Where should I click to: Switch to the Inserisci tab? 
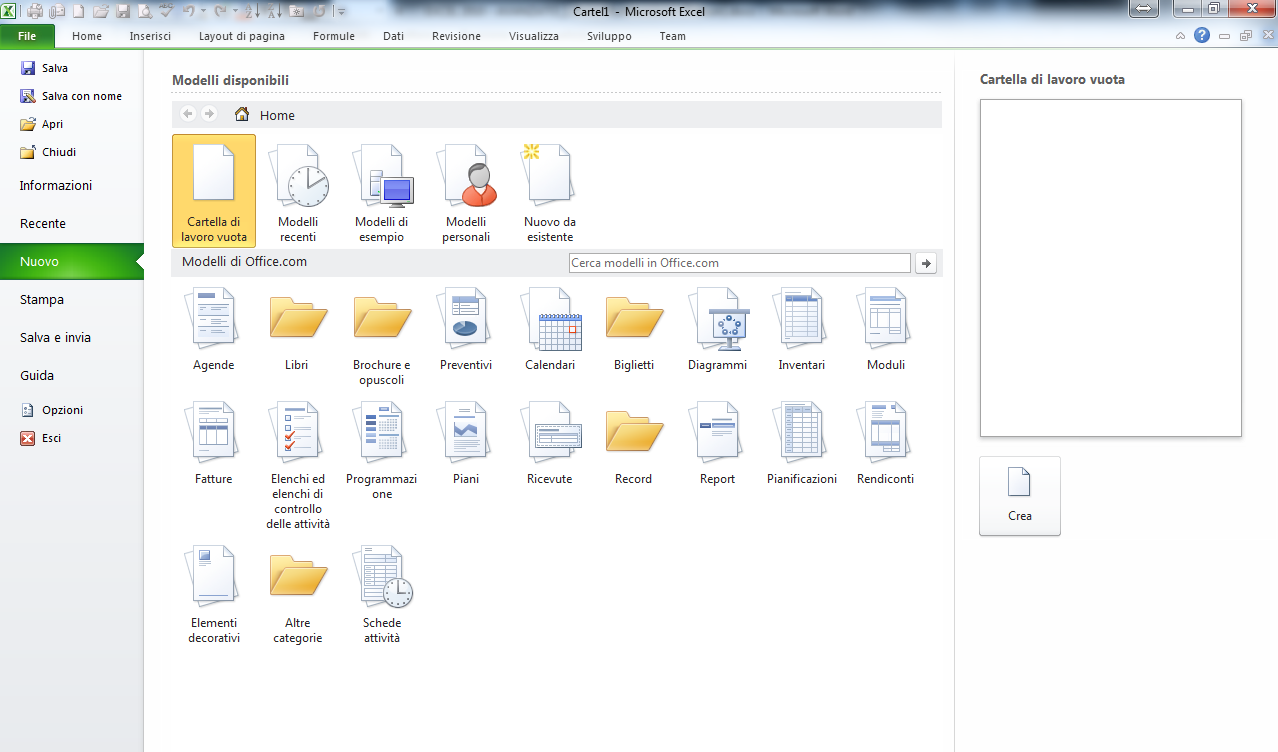(150, 36)
